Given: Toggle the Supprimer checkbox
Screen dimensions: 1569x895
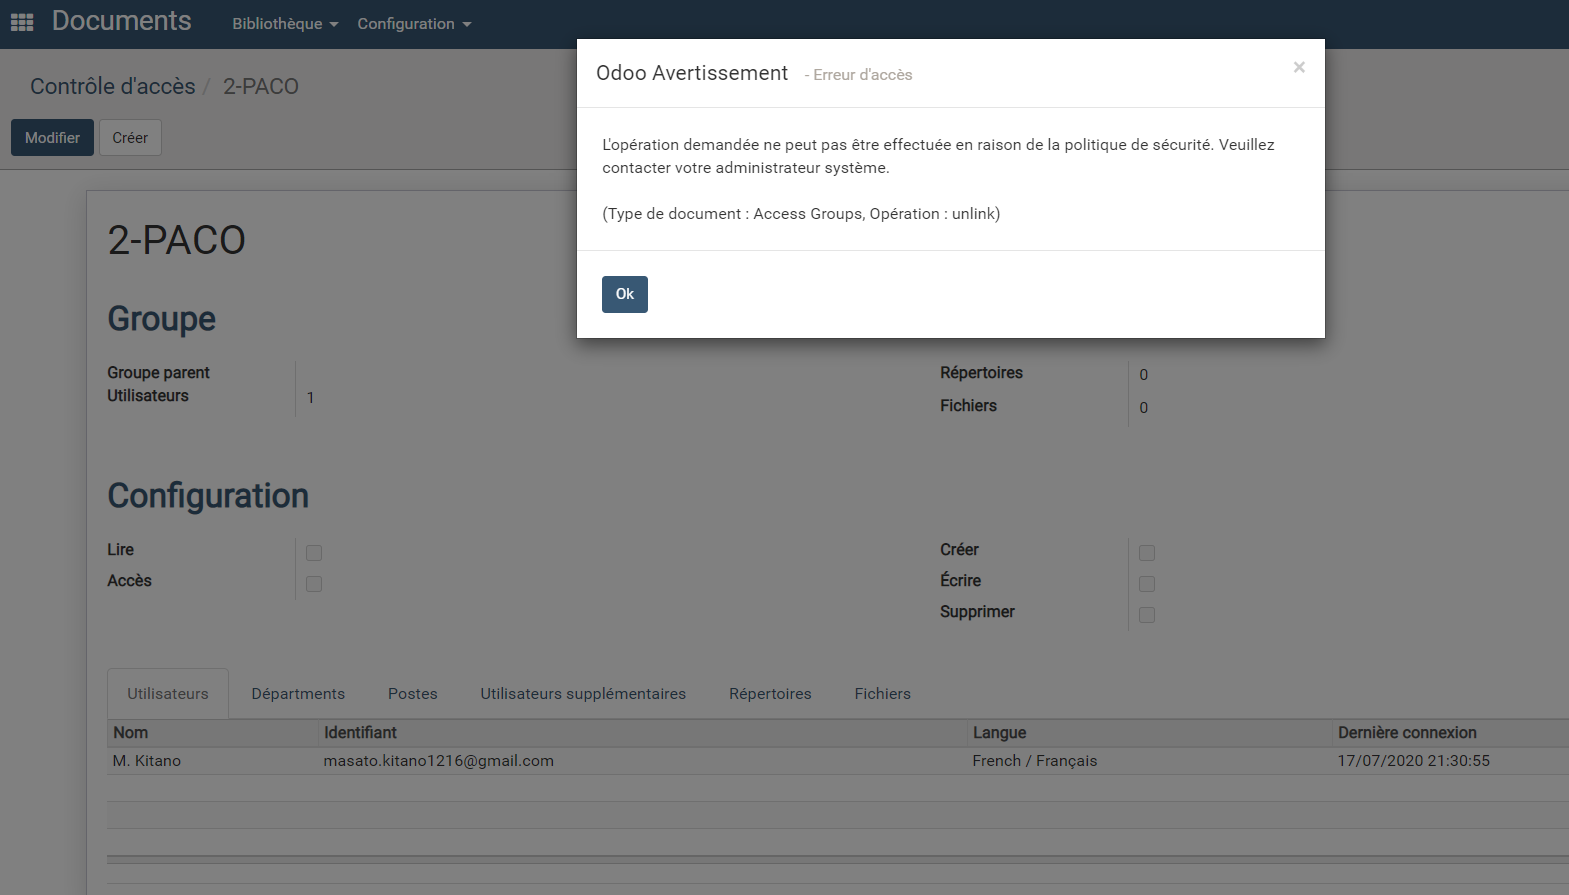Looking at the screenshot, I should tap(1147, 615).
